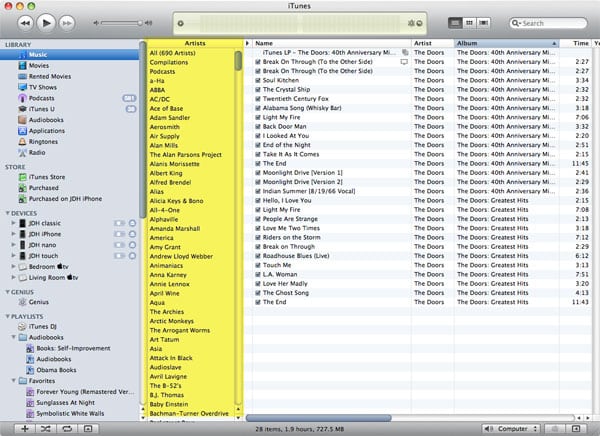This screenshot has height=436, width=600.
Task: Create a new playlist with plus button
Action: 25,428
